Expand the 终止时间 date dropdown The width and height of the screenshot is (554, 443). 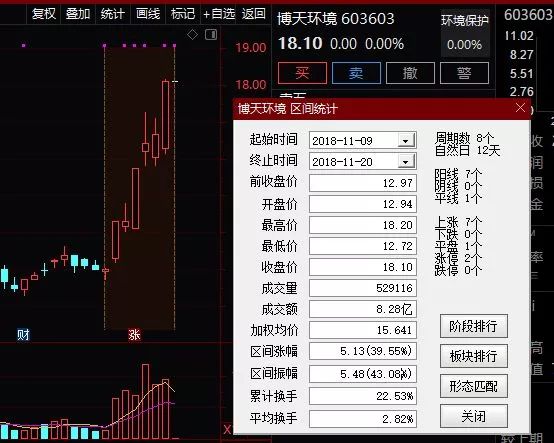pyautogui.click(x=406, y=162)
